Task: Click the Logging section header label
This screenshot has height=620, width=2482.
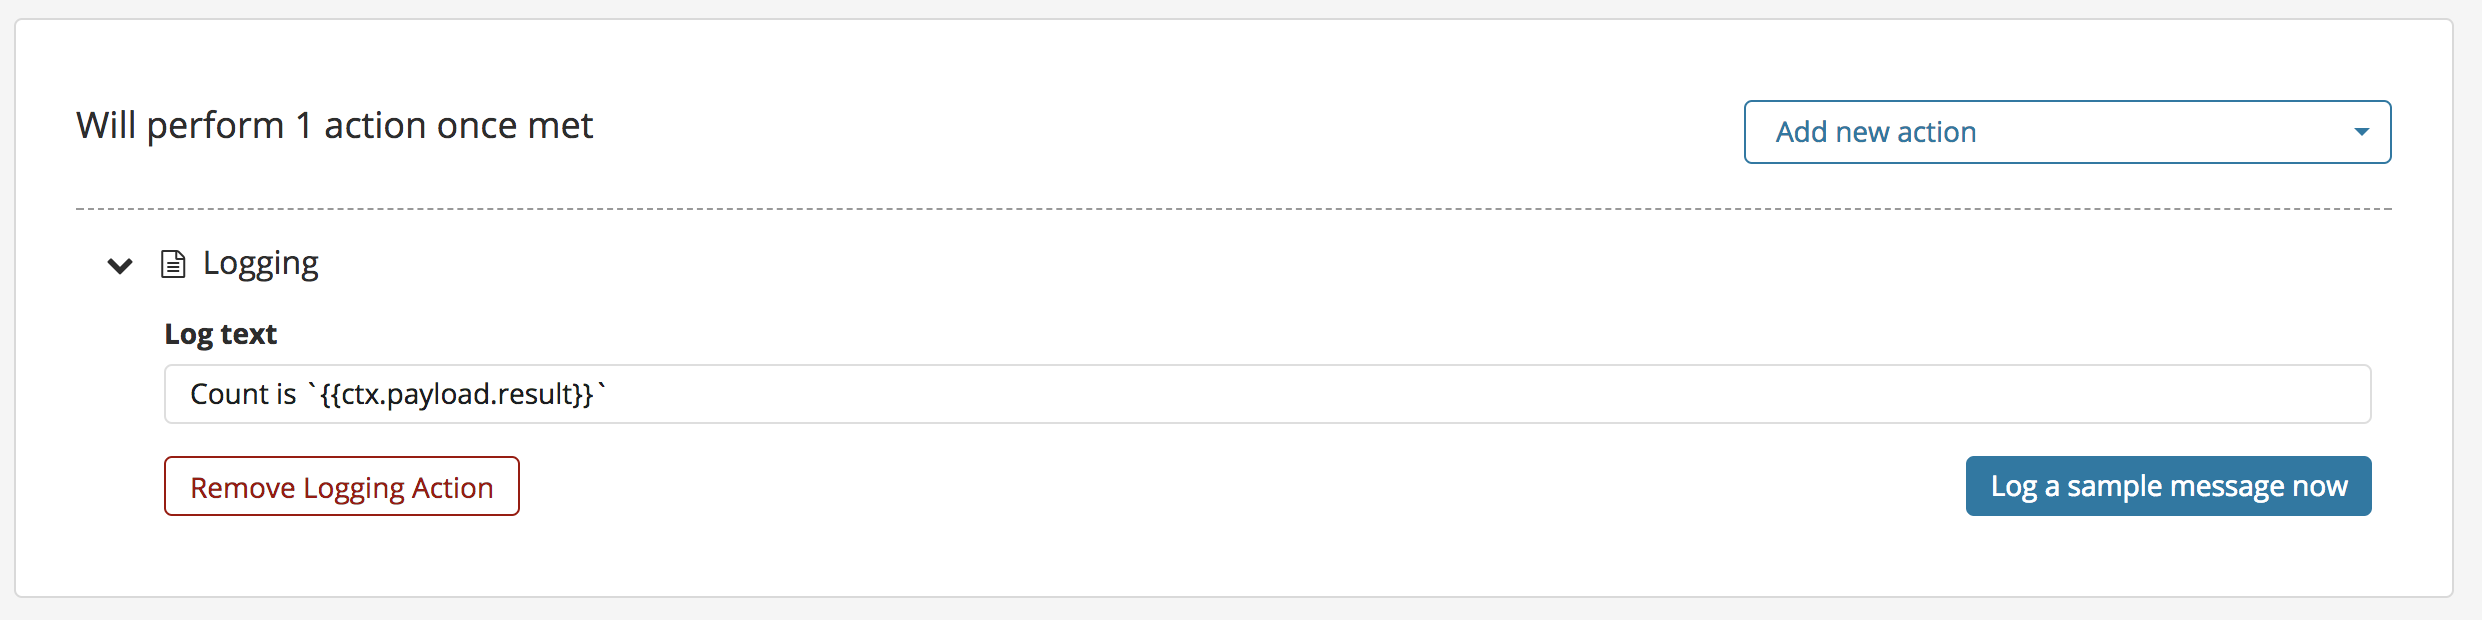Action: point(261,263)
